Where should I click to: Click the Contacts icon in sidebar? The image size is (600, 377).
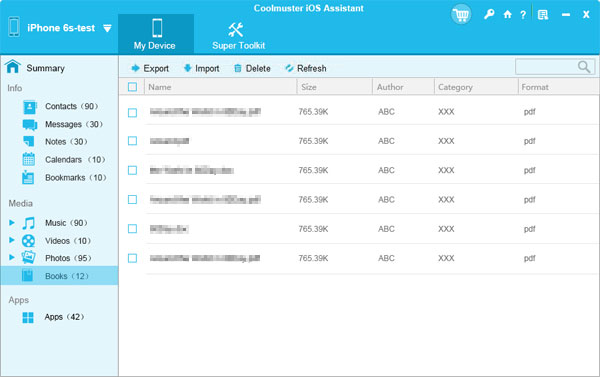coord(29,107)
